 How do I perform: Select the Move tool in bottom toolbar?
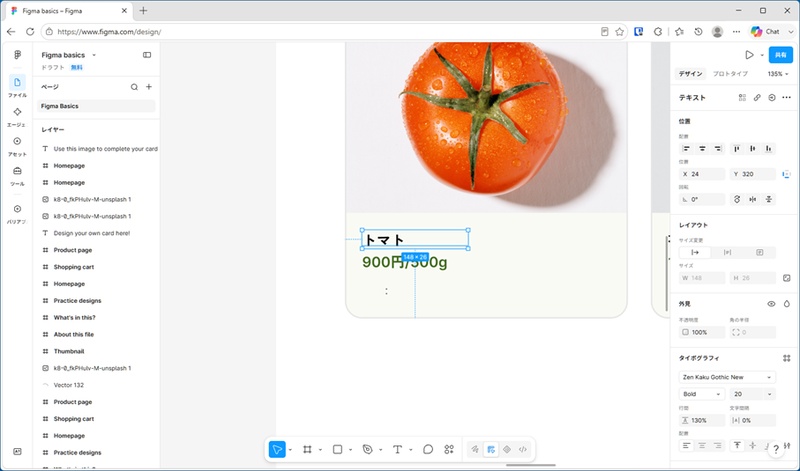[x=277, y=449]
